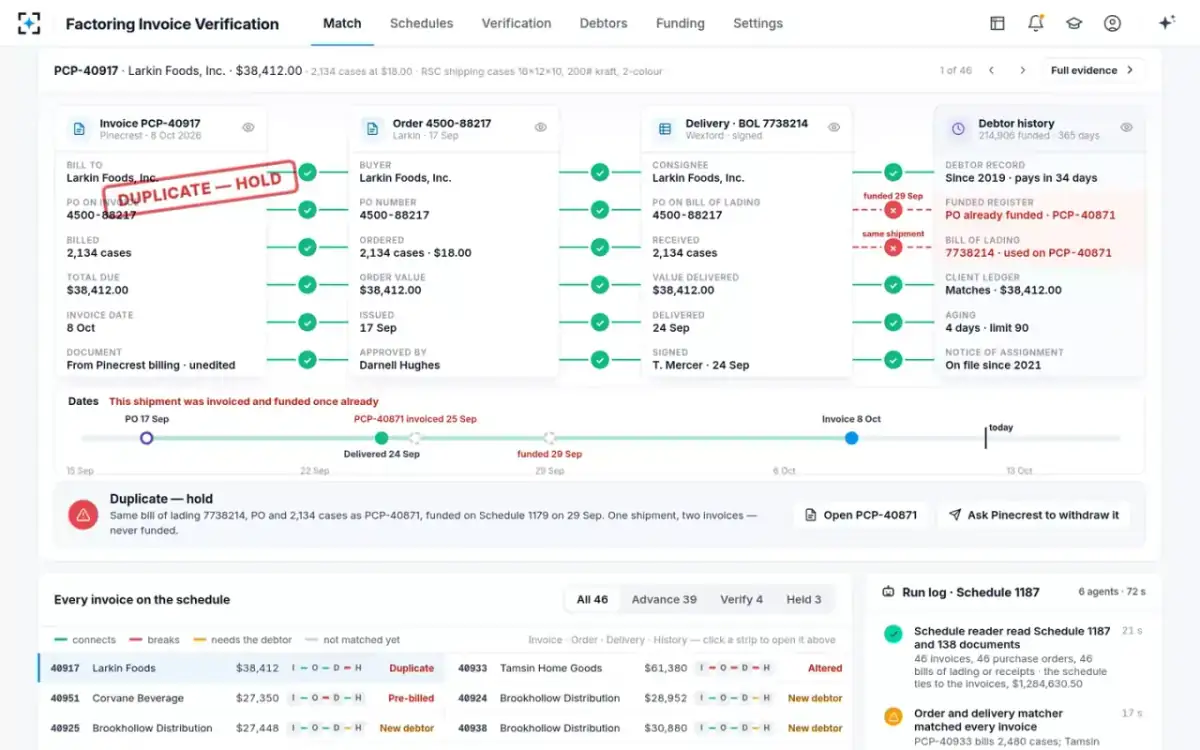Click match strip icon for Corvane Beverage
The width and height of the screenshot is (1200, 750).
(x=326, y=698)
